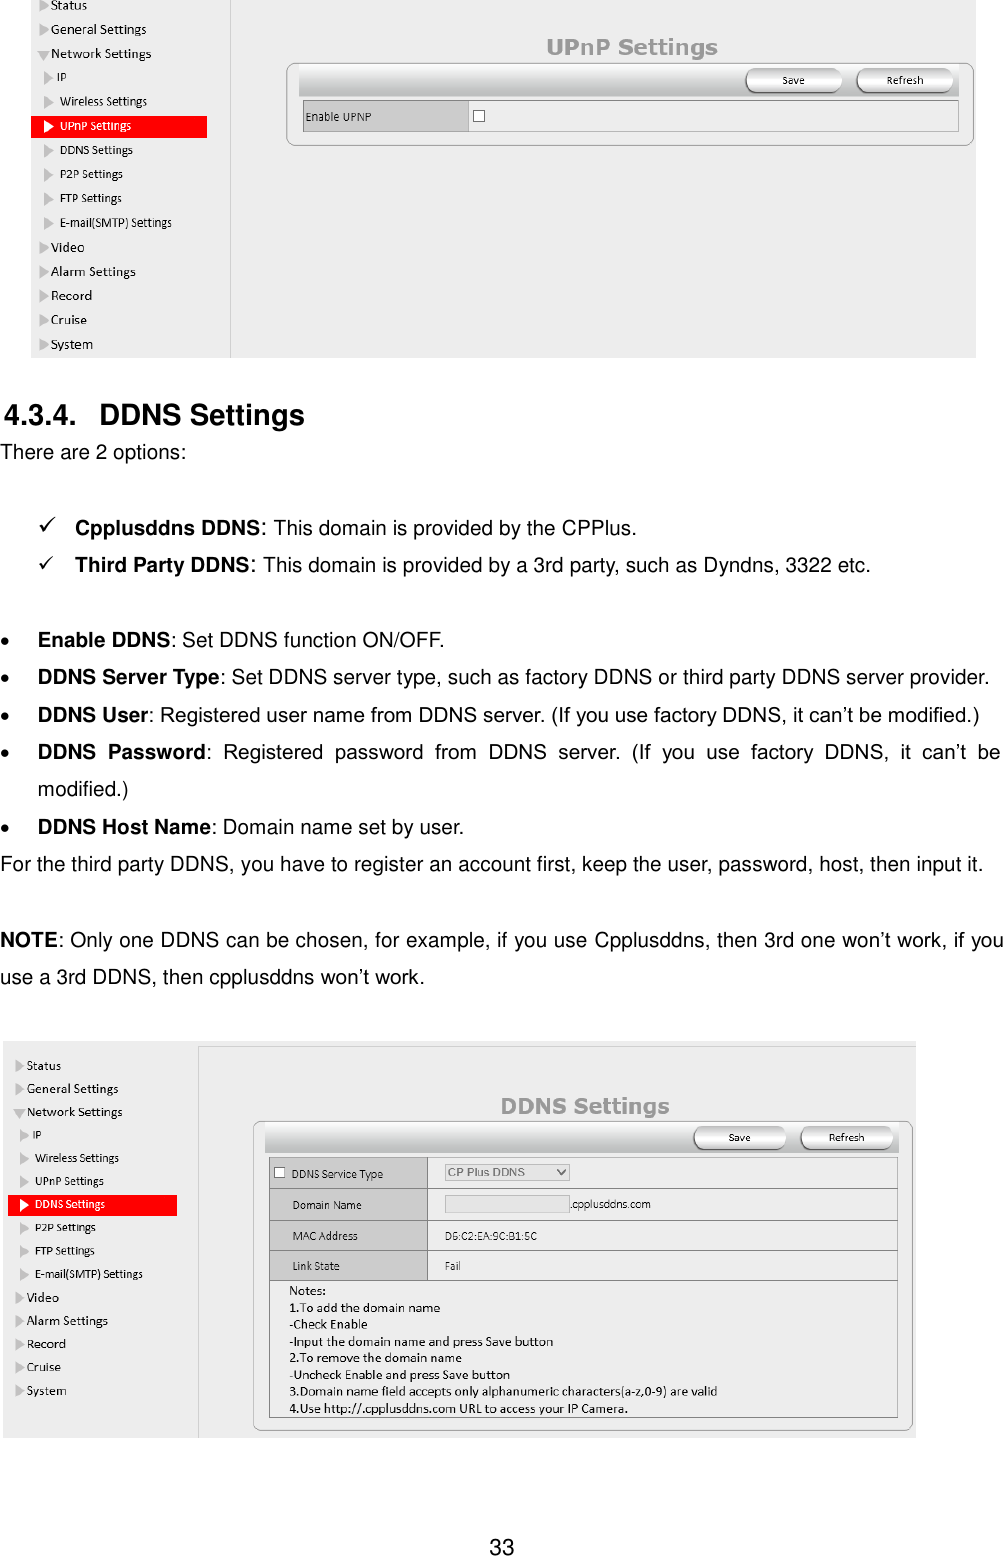
Task: Open the General Settings section
Action: (100, 29)
